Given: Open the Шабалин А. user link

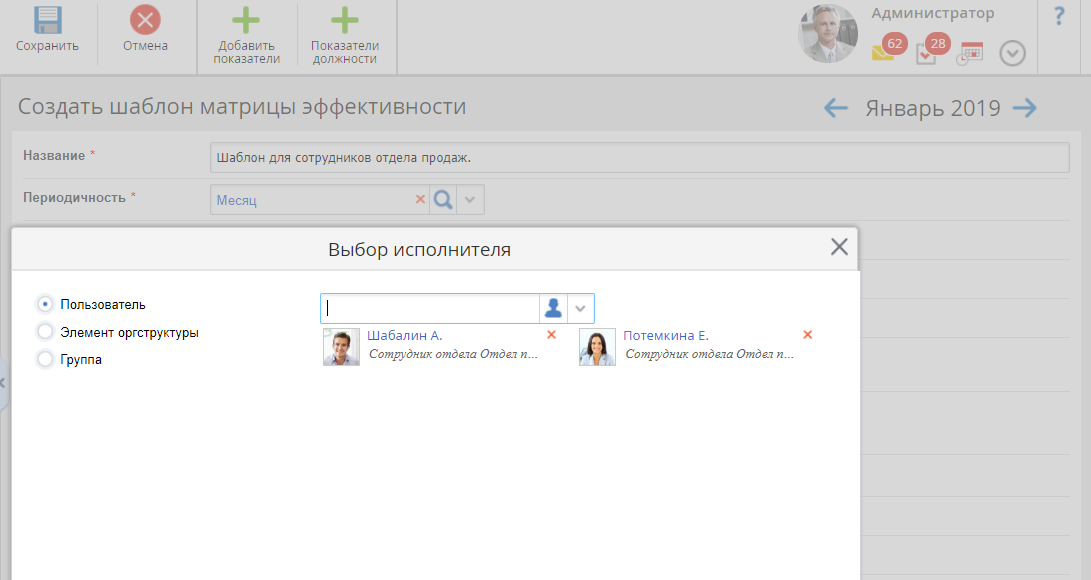Looking at the screenshot, I should pyautogui.click(x=404, y=336).
